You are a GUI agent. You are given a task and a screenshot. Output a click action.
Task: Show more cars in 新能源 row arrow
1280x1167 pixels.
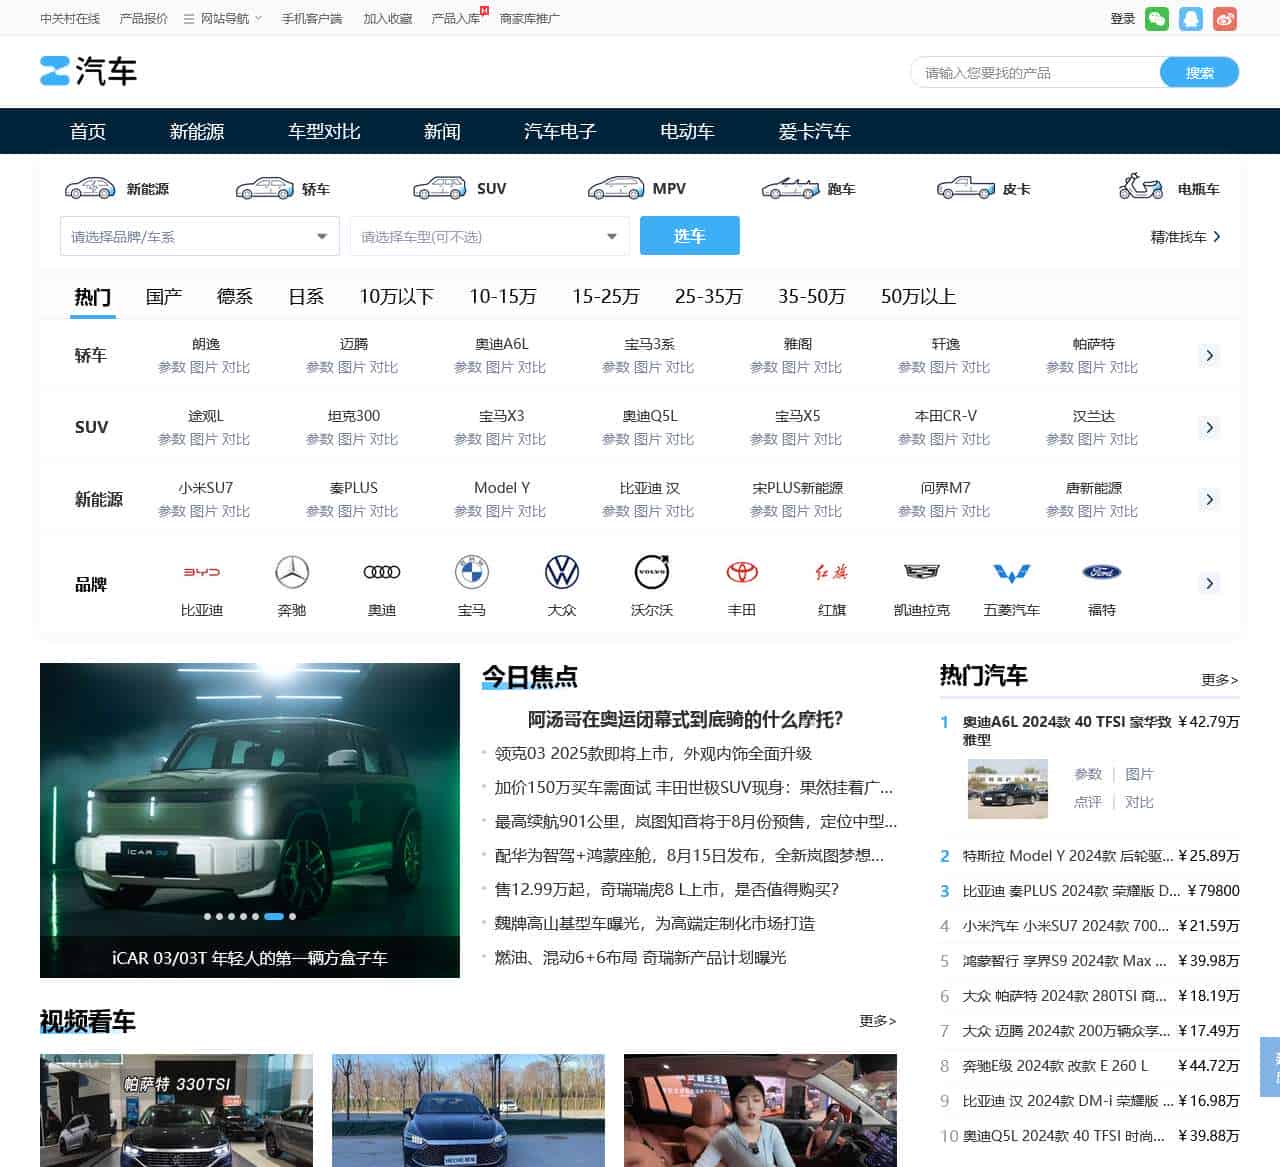[1209, 499]
